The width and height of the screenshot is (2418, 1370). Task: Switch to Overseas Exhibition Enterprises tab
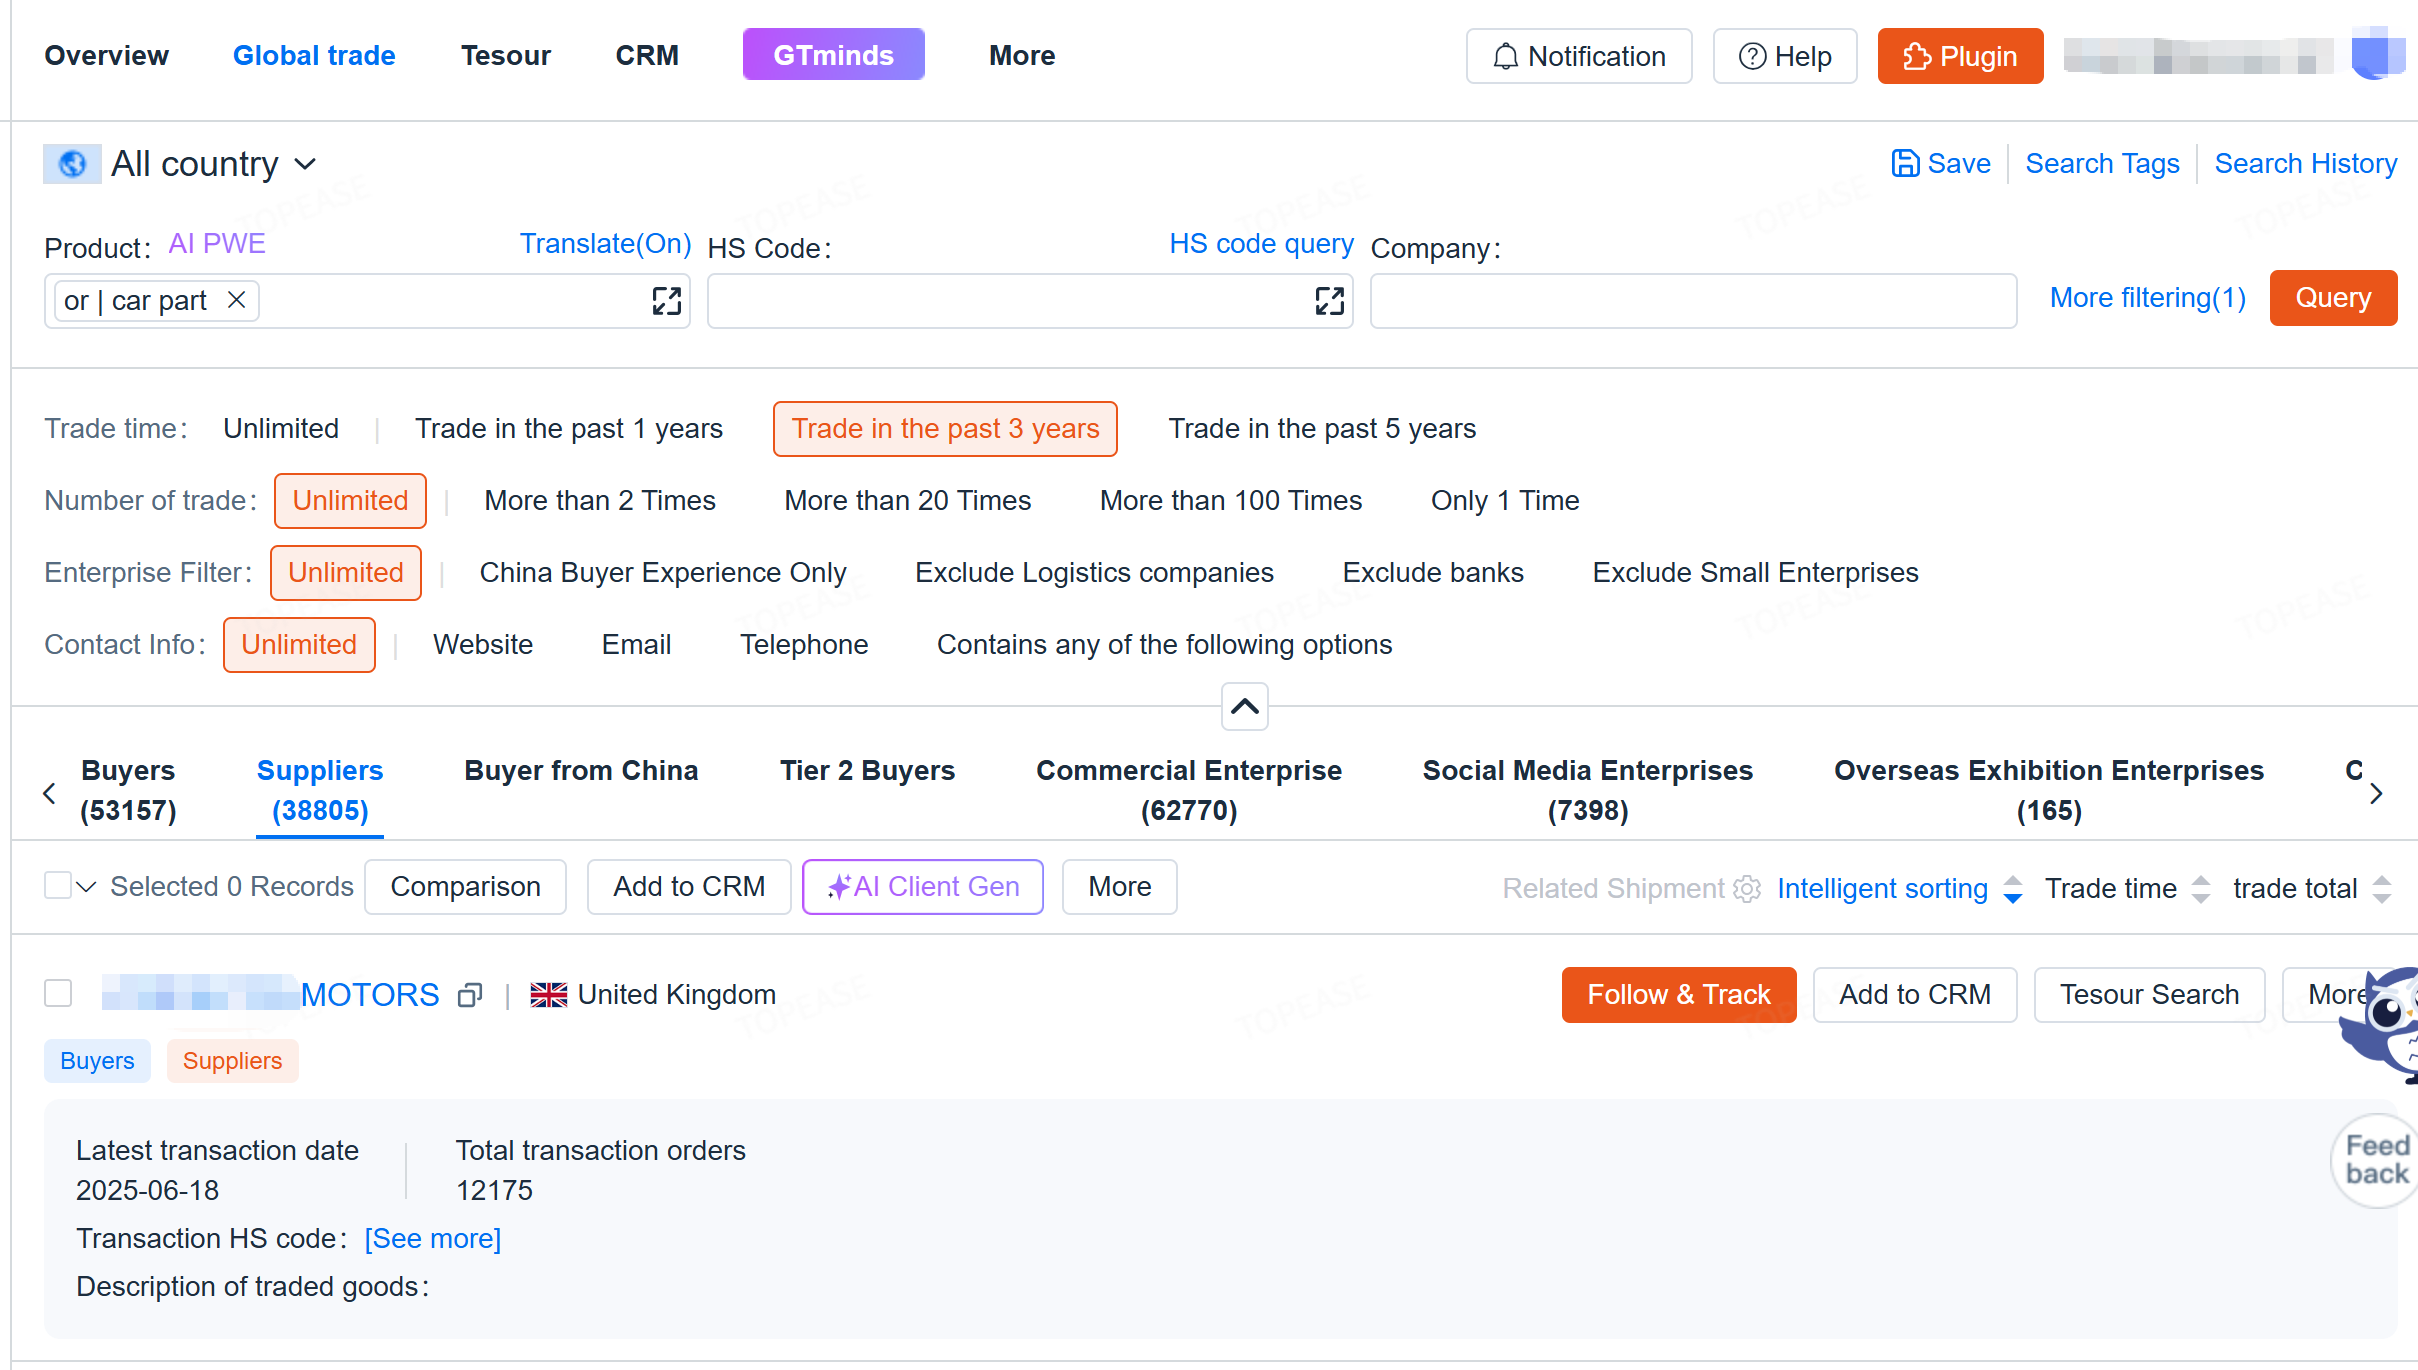coord(2049,790)
